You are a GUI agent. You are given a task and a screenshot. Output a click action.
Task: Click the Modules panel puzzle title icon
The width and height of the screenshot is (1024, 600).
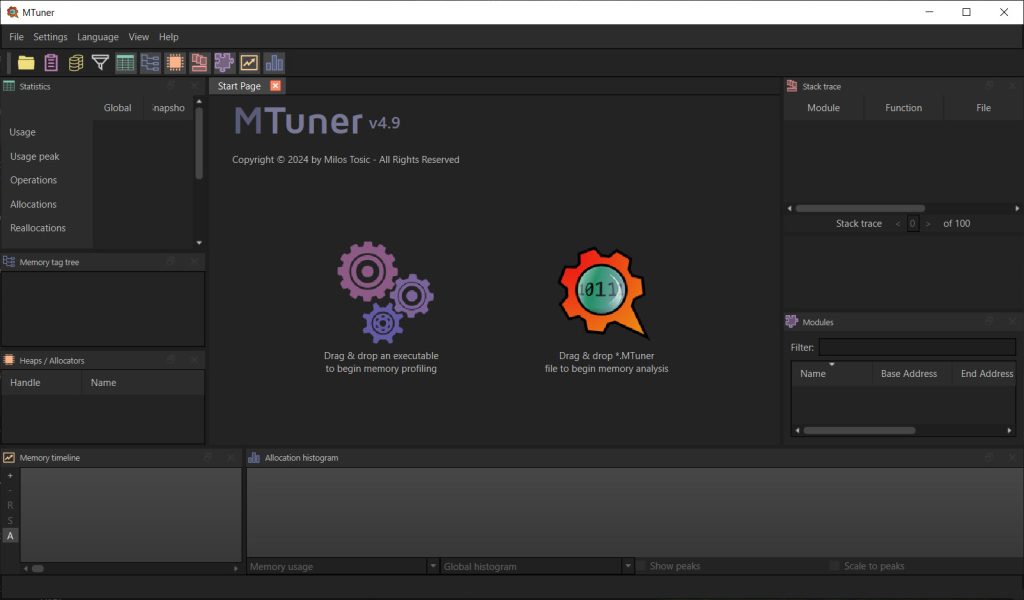pos(792,322)
